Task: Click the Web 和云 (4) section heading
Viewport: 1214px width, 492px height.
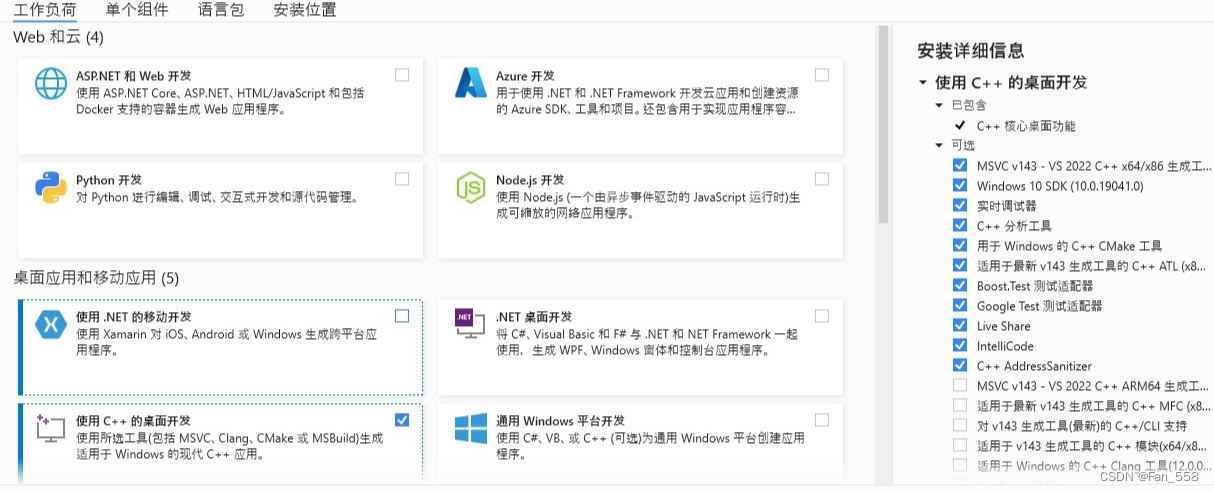Action: click(59, 37)
